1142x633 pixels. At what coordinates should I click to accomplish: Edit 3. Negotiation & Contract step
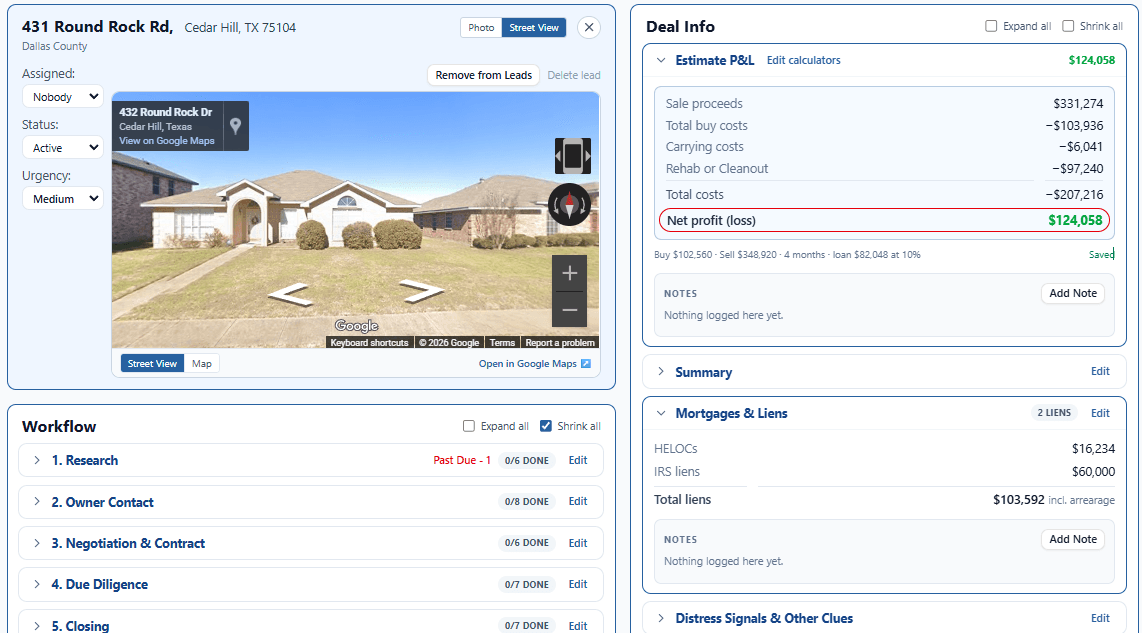tap(578, 543)
